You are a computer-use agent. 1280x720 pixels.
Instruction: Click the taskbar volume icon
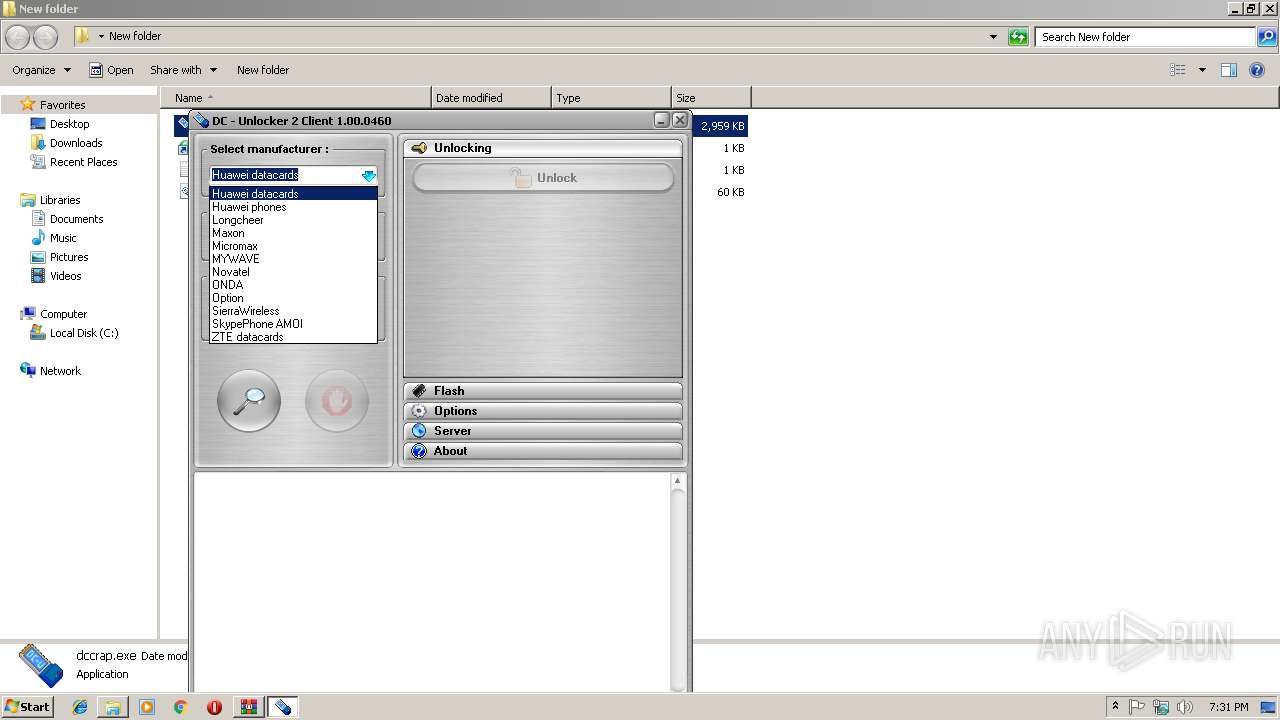click(x=1185, y=707)
